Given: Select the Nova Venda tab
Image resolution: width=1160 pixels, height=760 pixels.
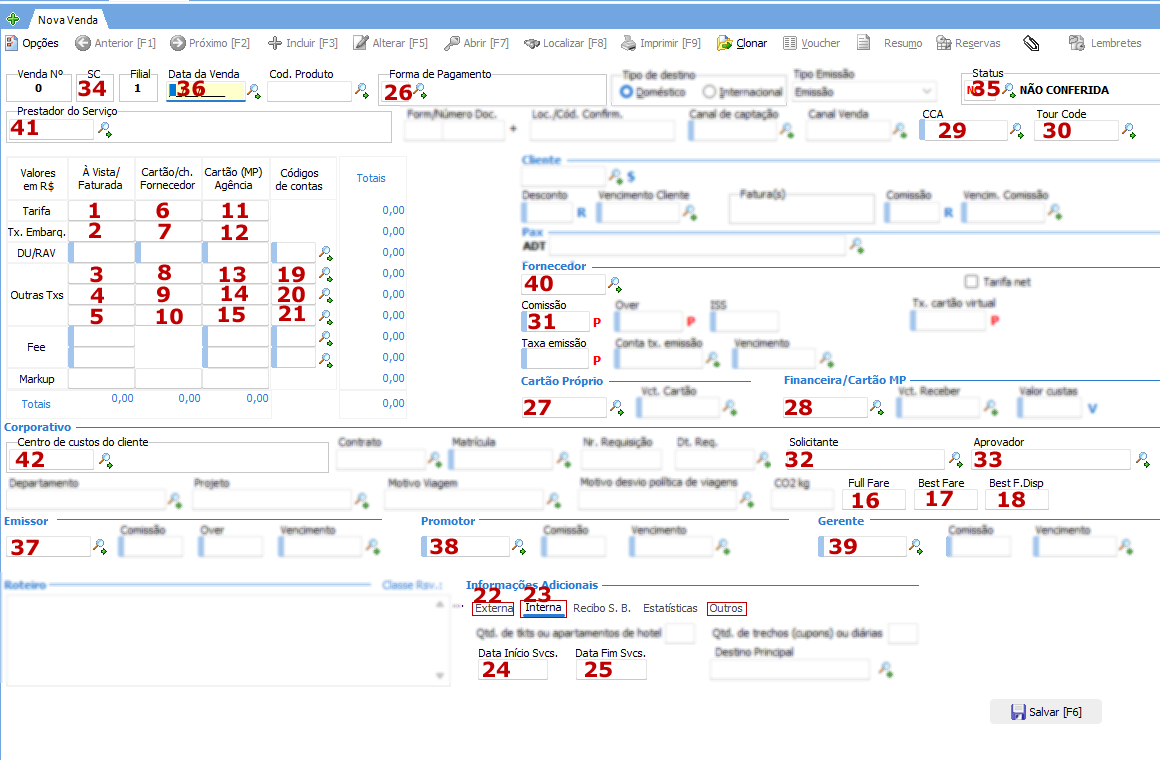Looking at the screenshot, I should tap(67, 20).
